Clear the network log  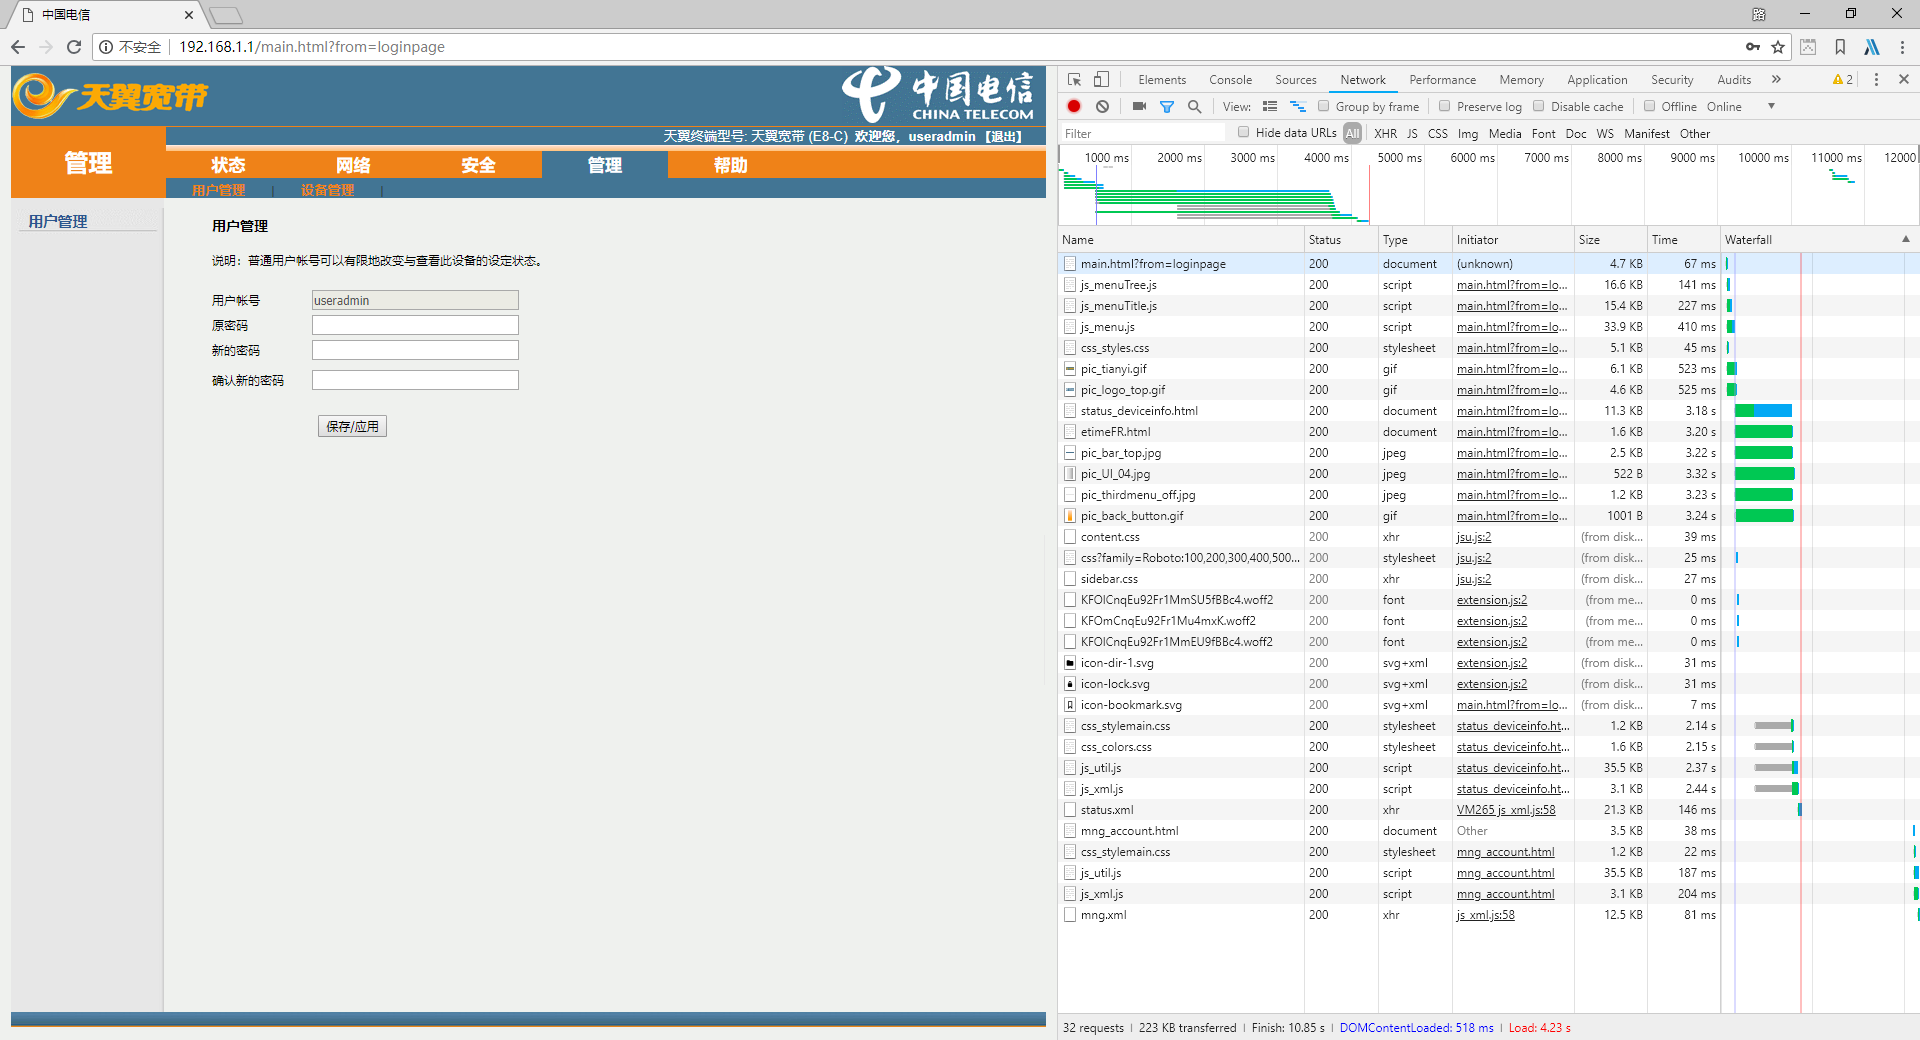(1102, 106)
